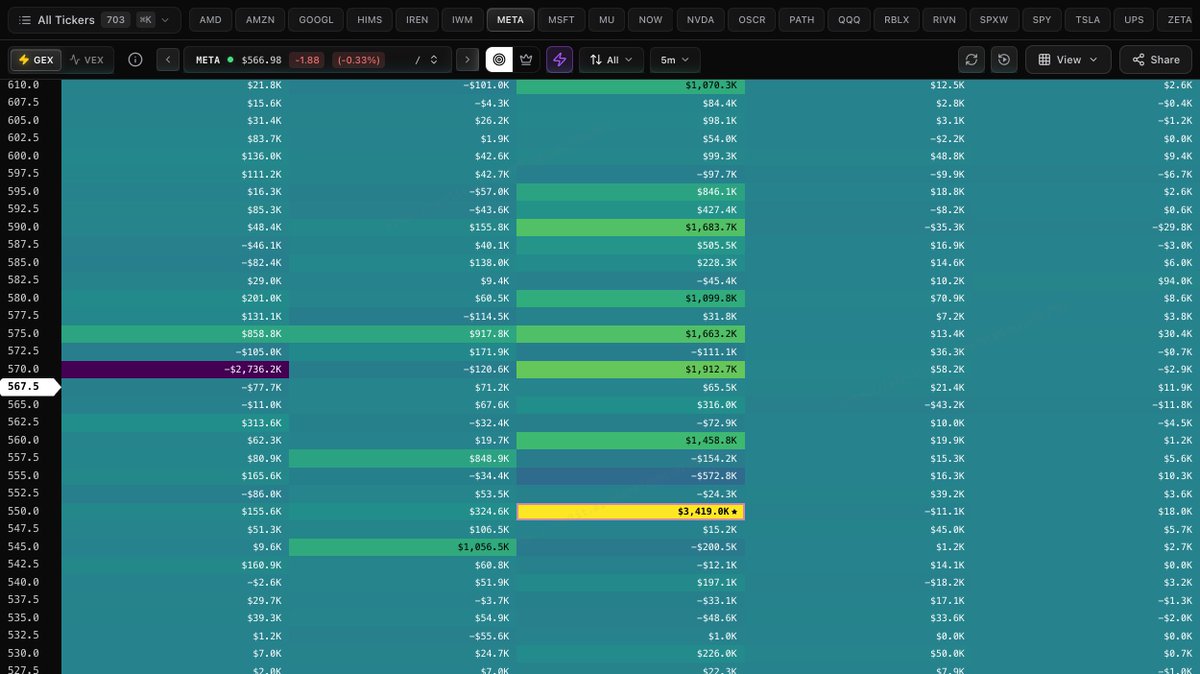Click the -$29.8K cell at strike 590
1200x674 pixels.
[1086, 227]
